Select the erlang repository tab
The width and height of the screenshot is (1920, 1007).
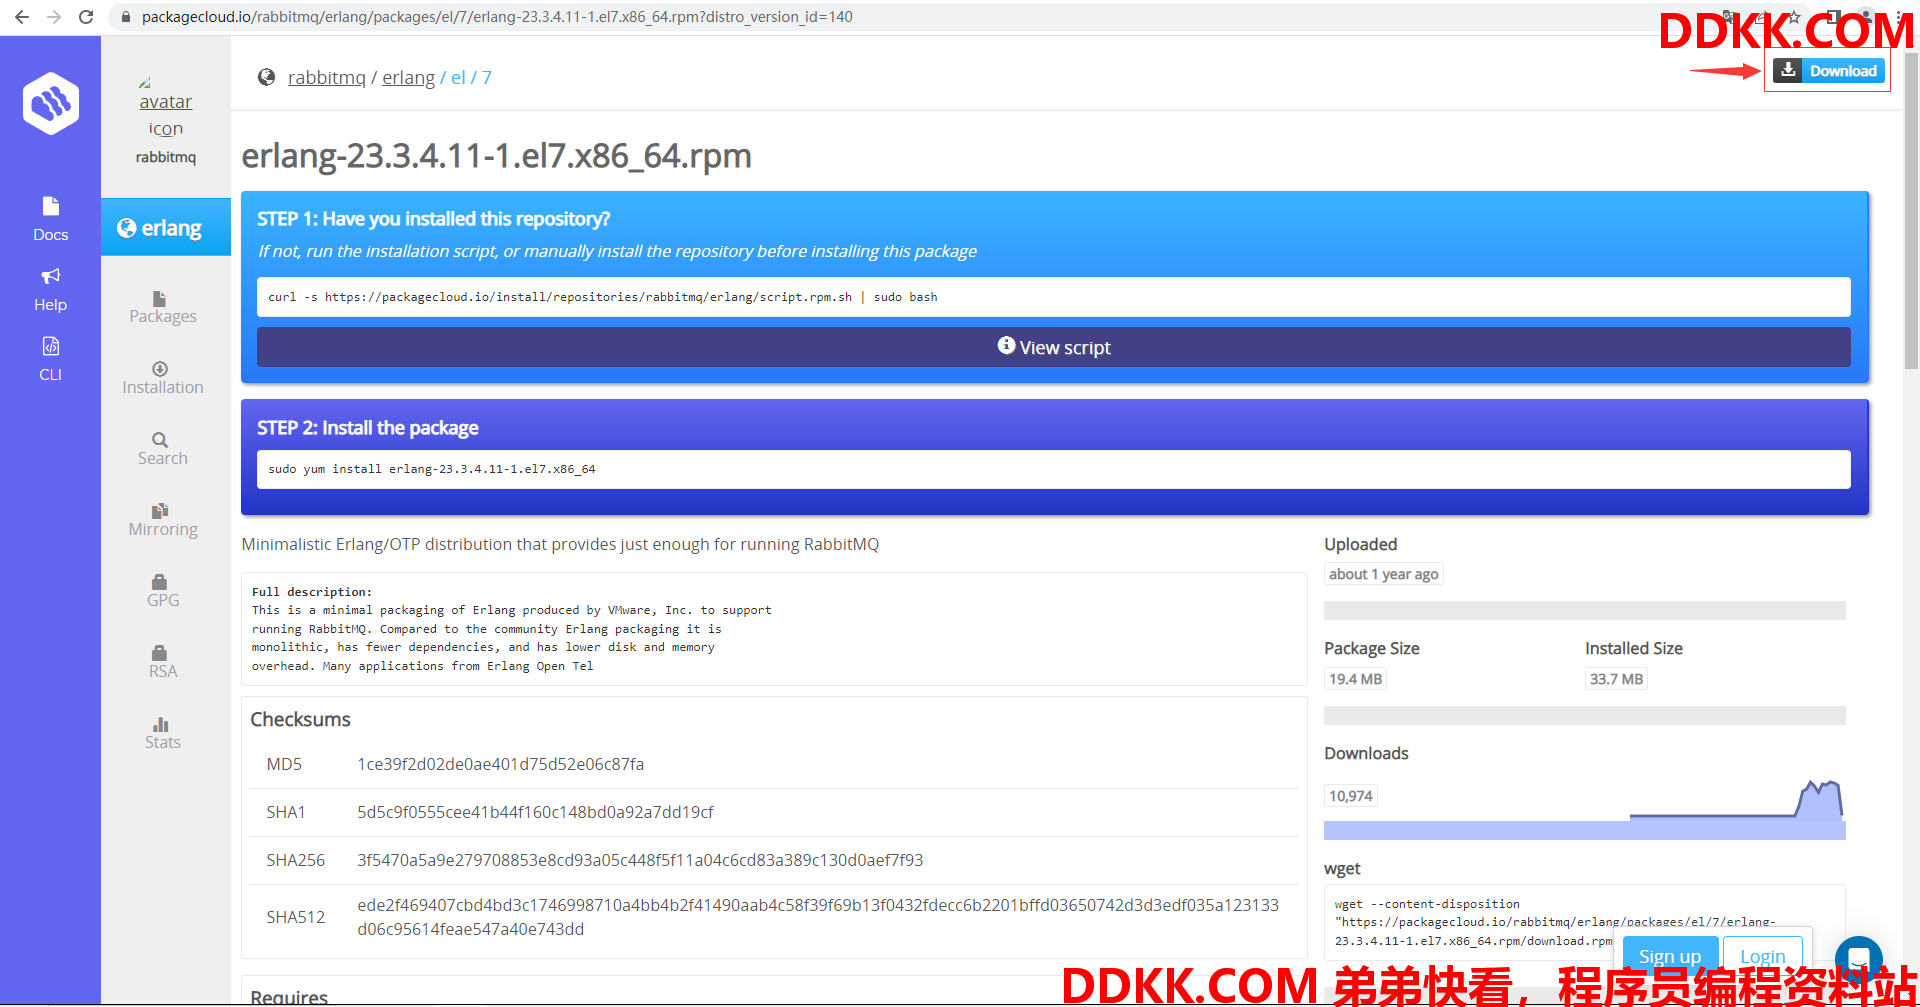(166, 228)
